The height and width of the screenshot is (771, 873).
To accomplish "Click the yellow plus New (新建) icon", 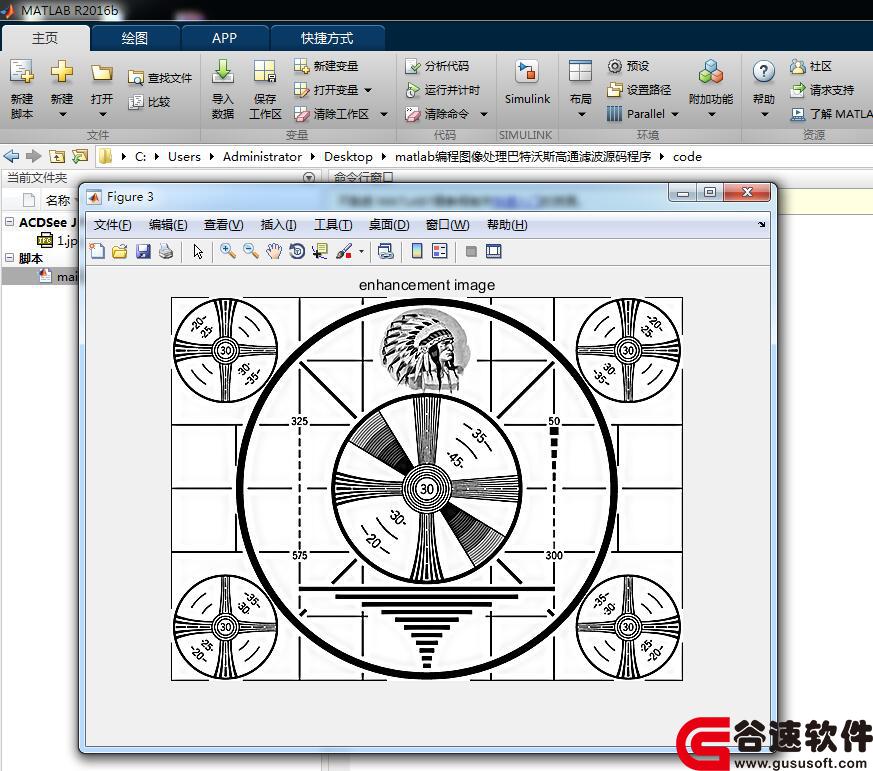I will [x=61, y=72].
